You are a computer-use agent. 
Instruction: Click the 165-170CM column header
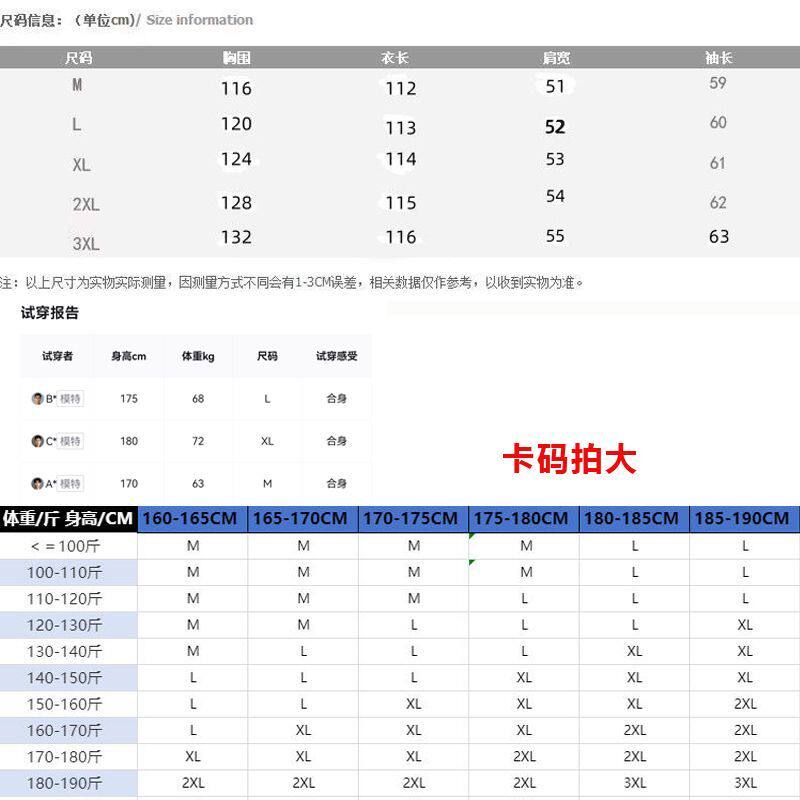point(303,519)
